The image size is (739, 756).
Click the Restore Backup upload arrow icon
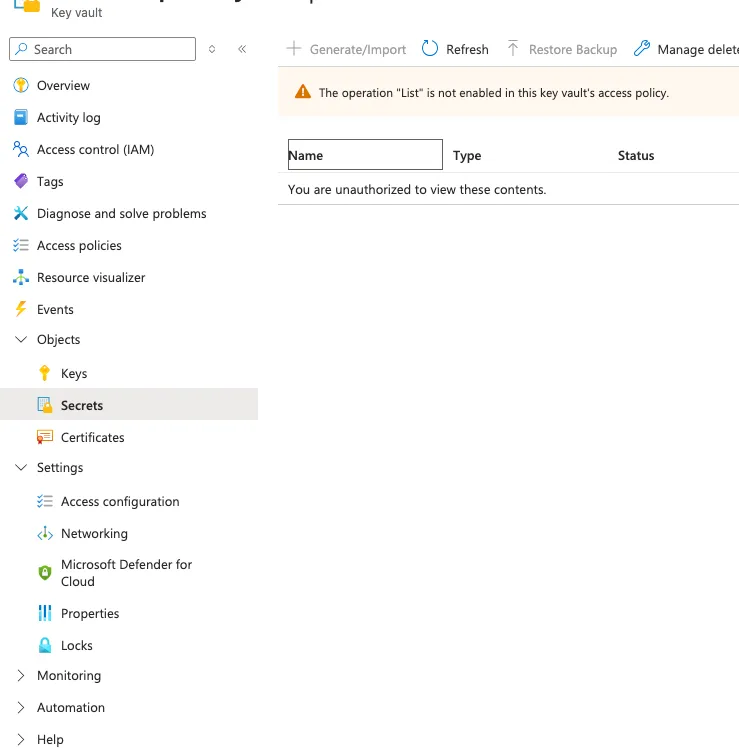513,49
